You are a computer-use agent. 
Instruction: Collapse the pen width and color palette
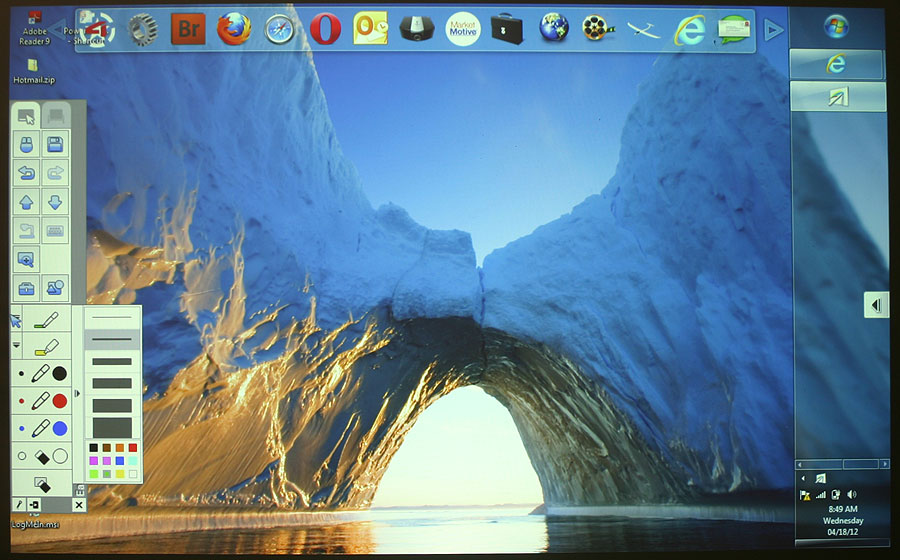coord(77,394)
